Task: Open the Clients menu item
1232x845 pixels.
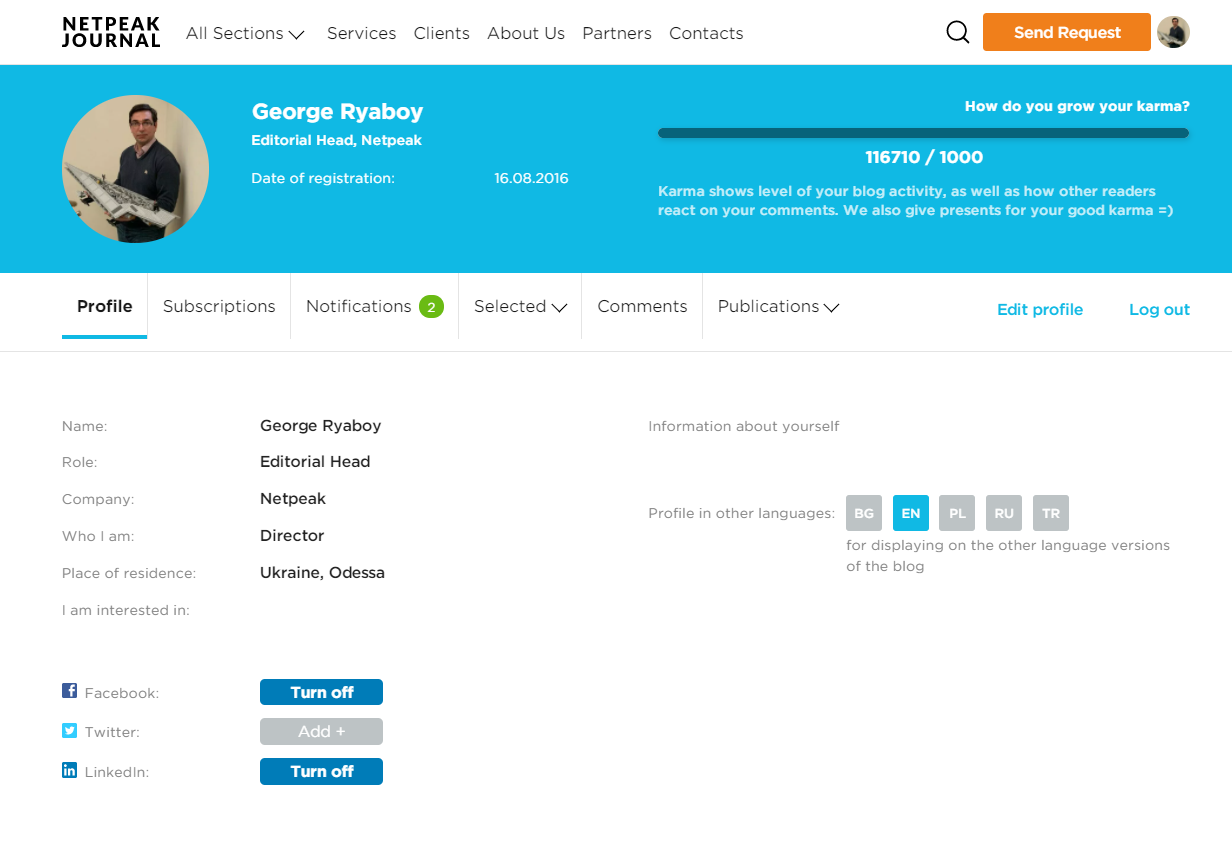Action: 441,33
